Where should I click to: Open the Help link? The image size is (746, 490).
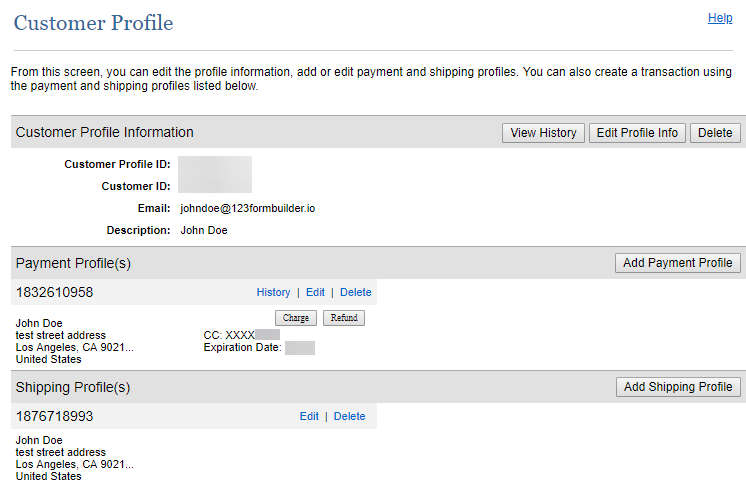pyautogui.click(x=720, y=18)
